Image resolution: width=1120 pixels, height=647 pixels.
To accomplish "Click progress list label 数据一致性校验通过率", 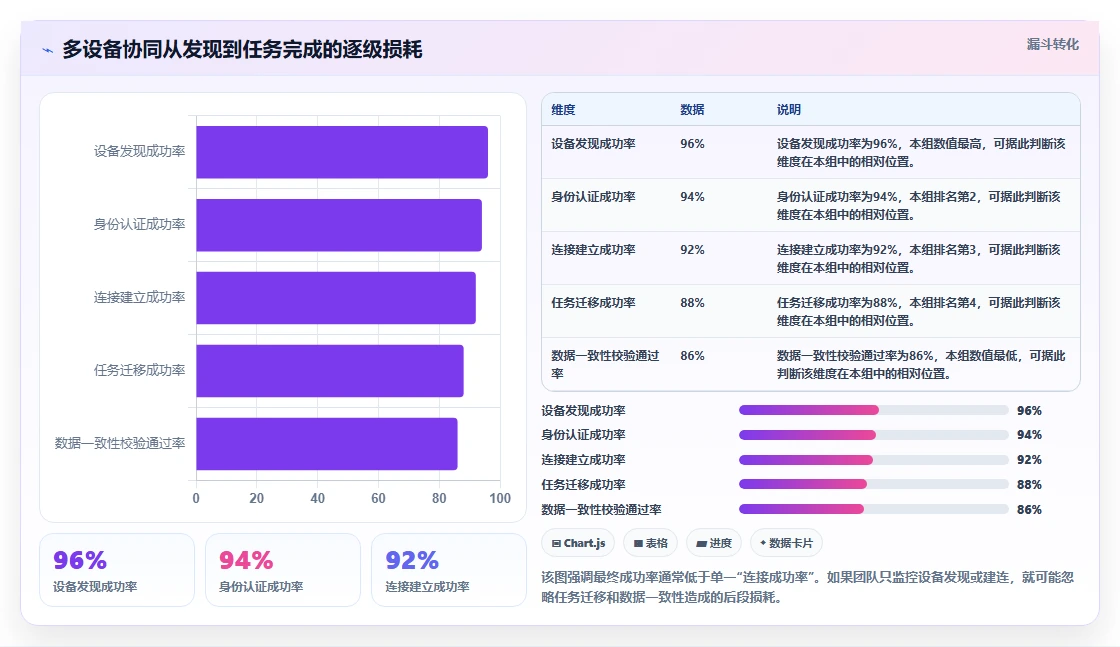I will (601, 510).
